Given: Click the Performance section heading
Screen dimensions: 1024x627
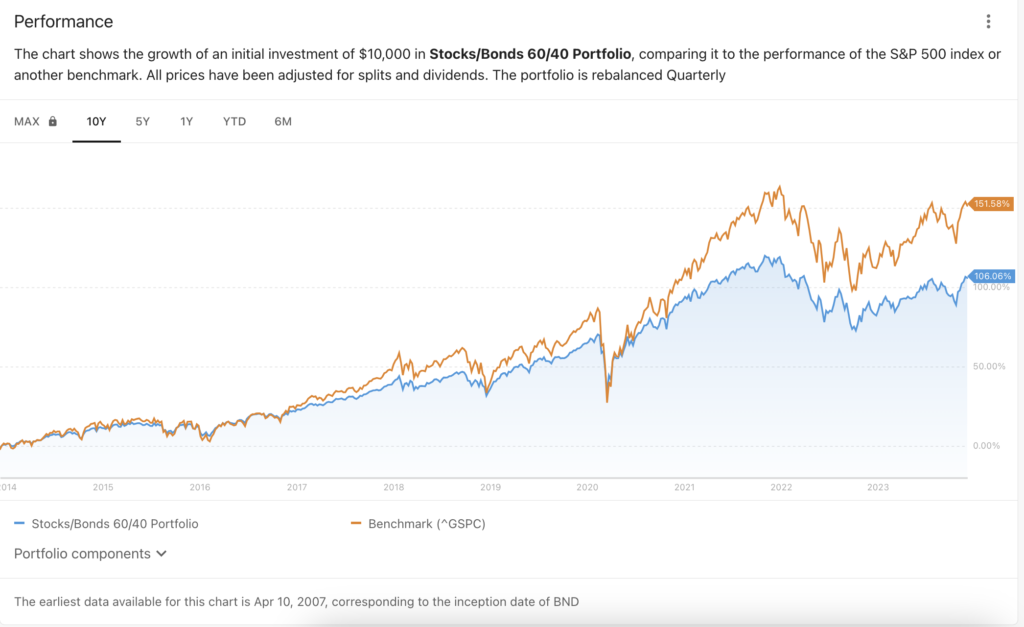Looking at the screenshot, I should click(x=64, y=21).
